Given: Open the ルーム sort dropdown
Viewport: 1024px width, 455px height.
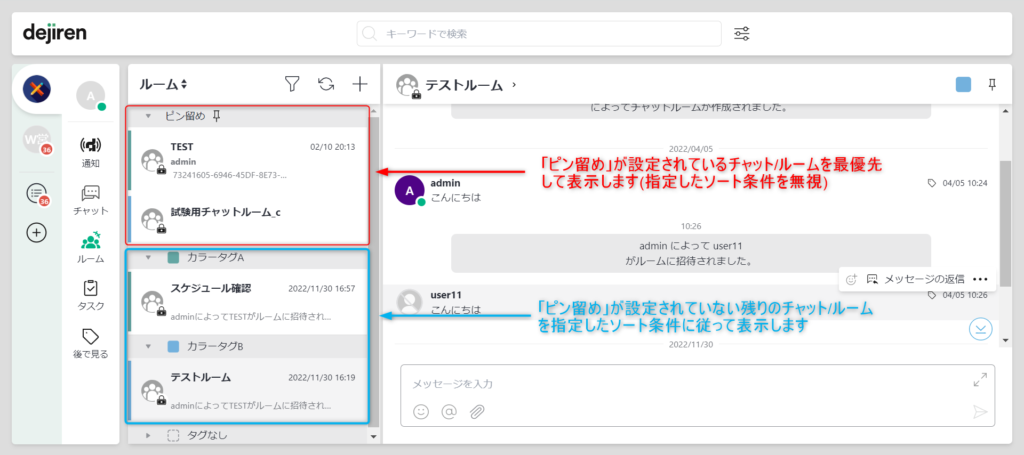Looking at the screenshot, I should click(164, 85).
